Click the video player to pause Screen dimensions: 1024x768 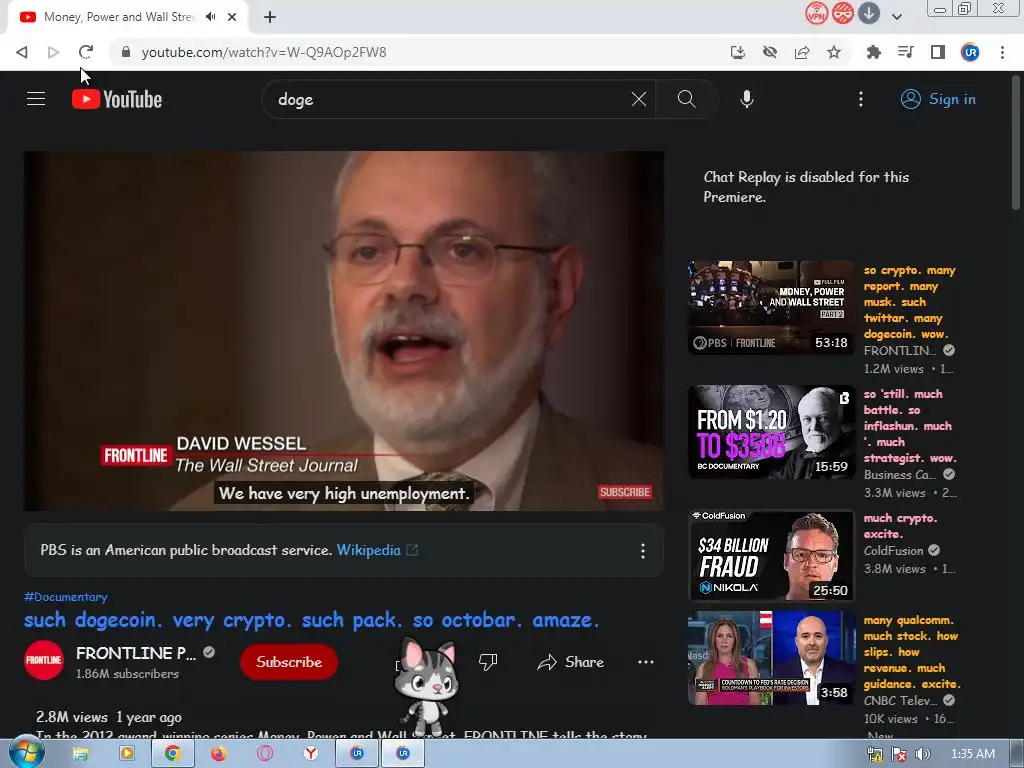tap(344, 330)
